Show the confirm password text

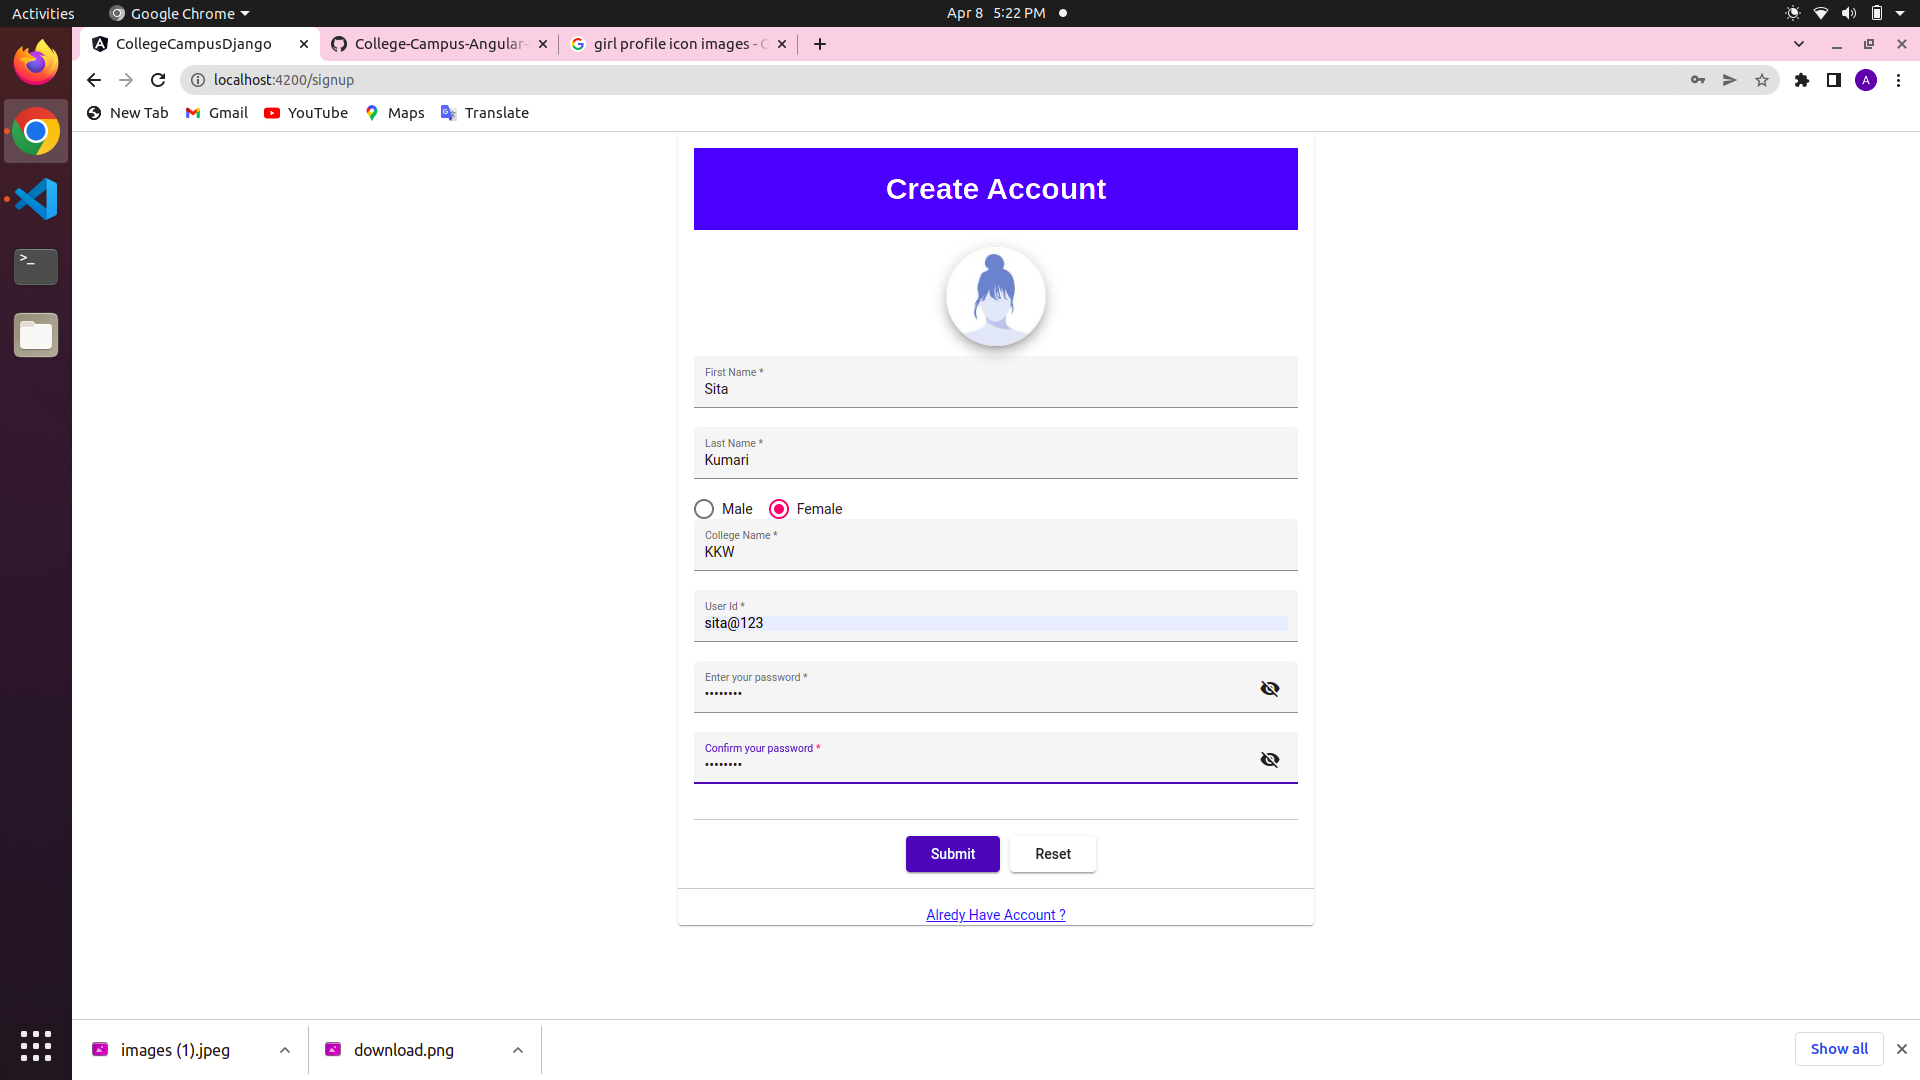coord(1269,759)
